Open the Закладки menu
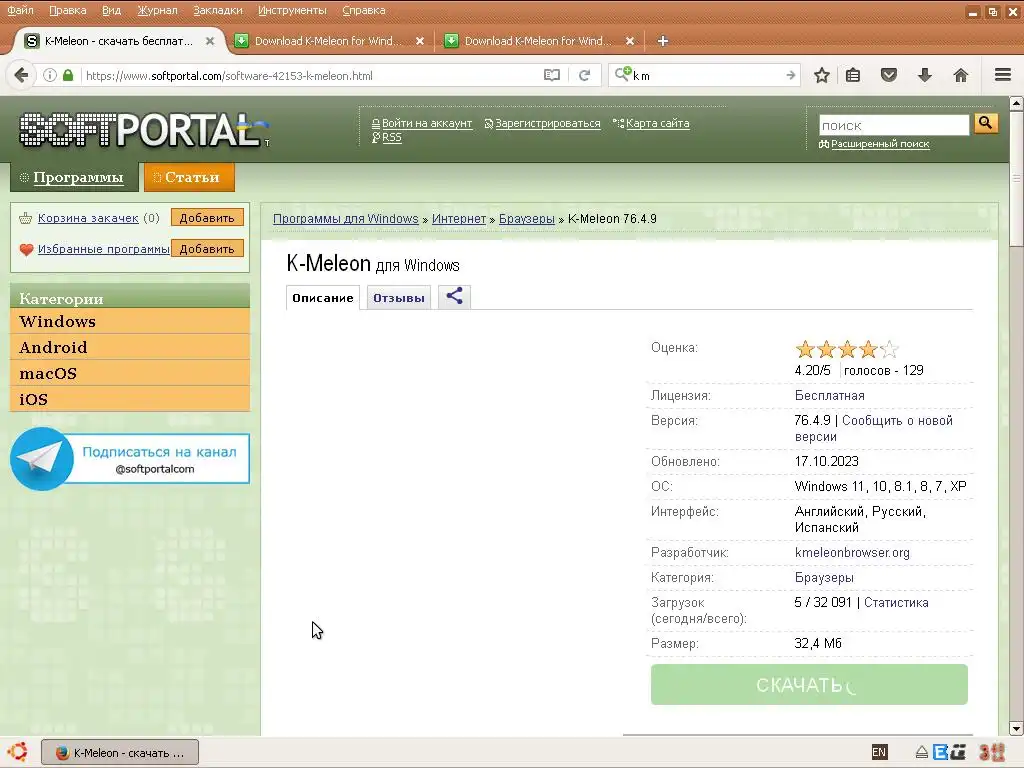The width and height of the screenshot is (1024, 768). pos(217,10)
